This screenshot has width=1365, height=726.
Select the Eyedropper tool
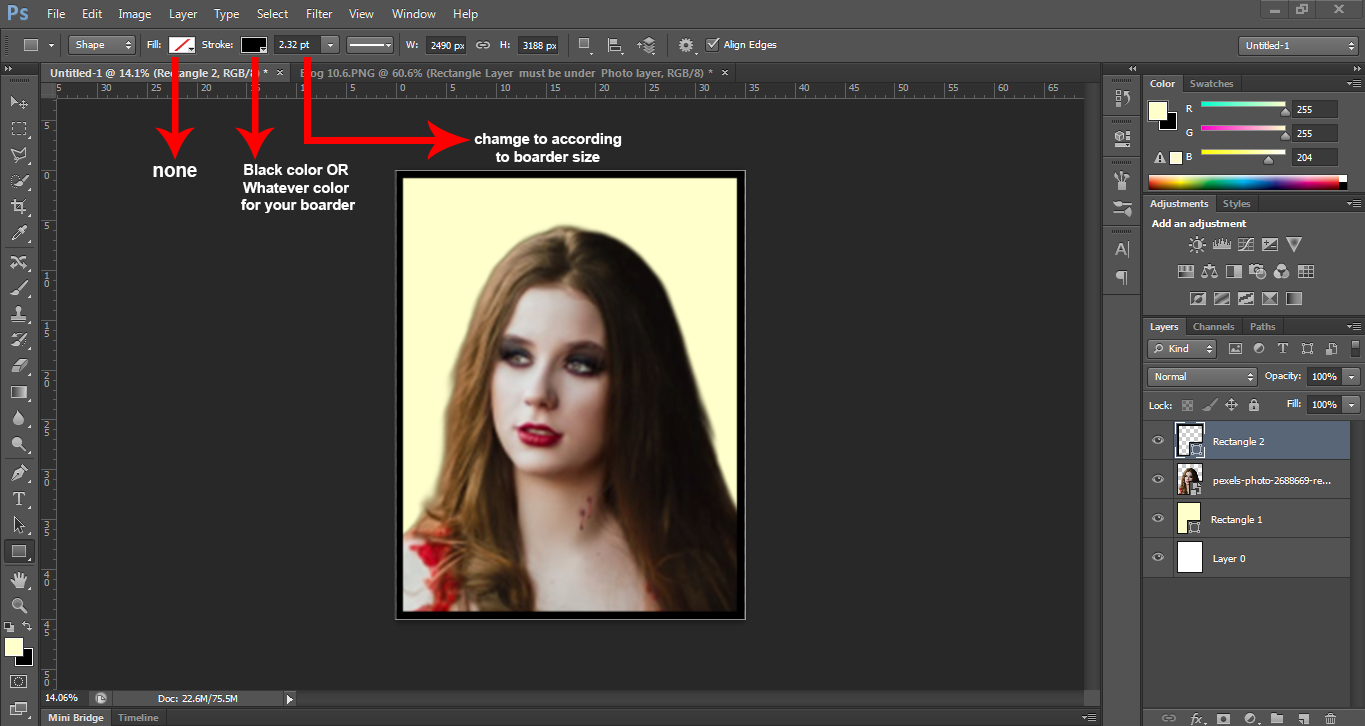(x=18, y=234)
